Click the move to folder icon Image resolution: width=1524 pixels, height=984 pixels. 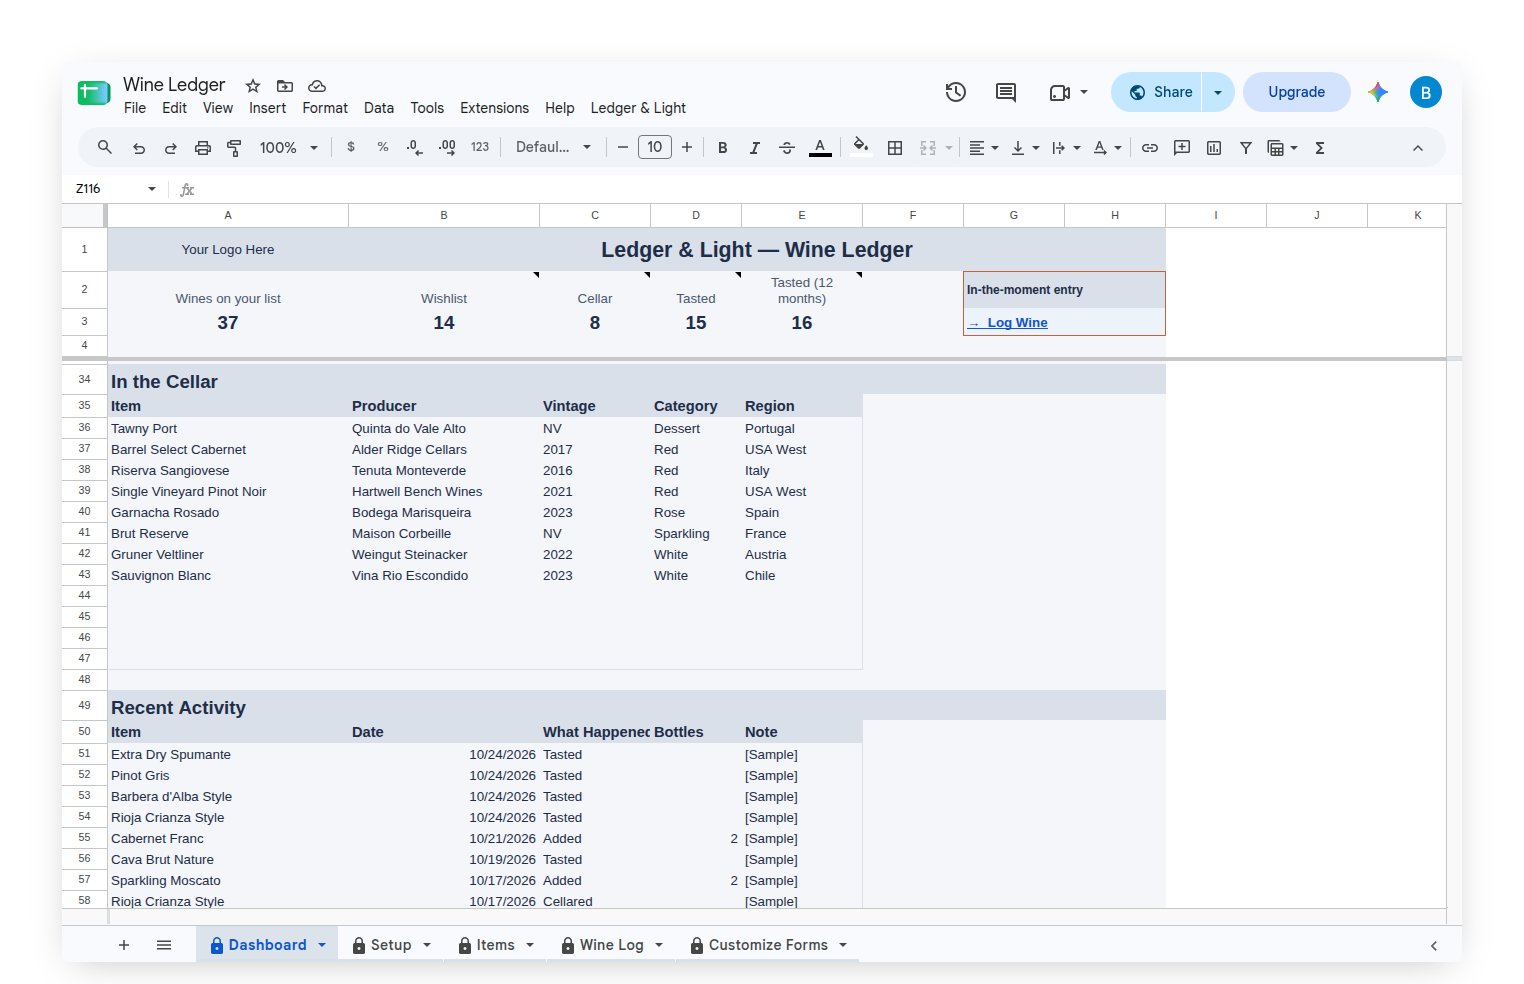[285, 86]
